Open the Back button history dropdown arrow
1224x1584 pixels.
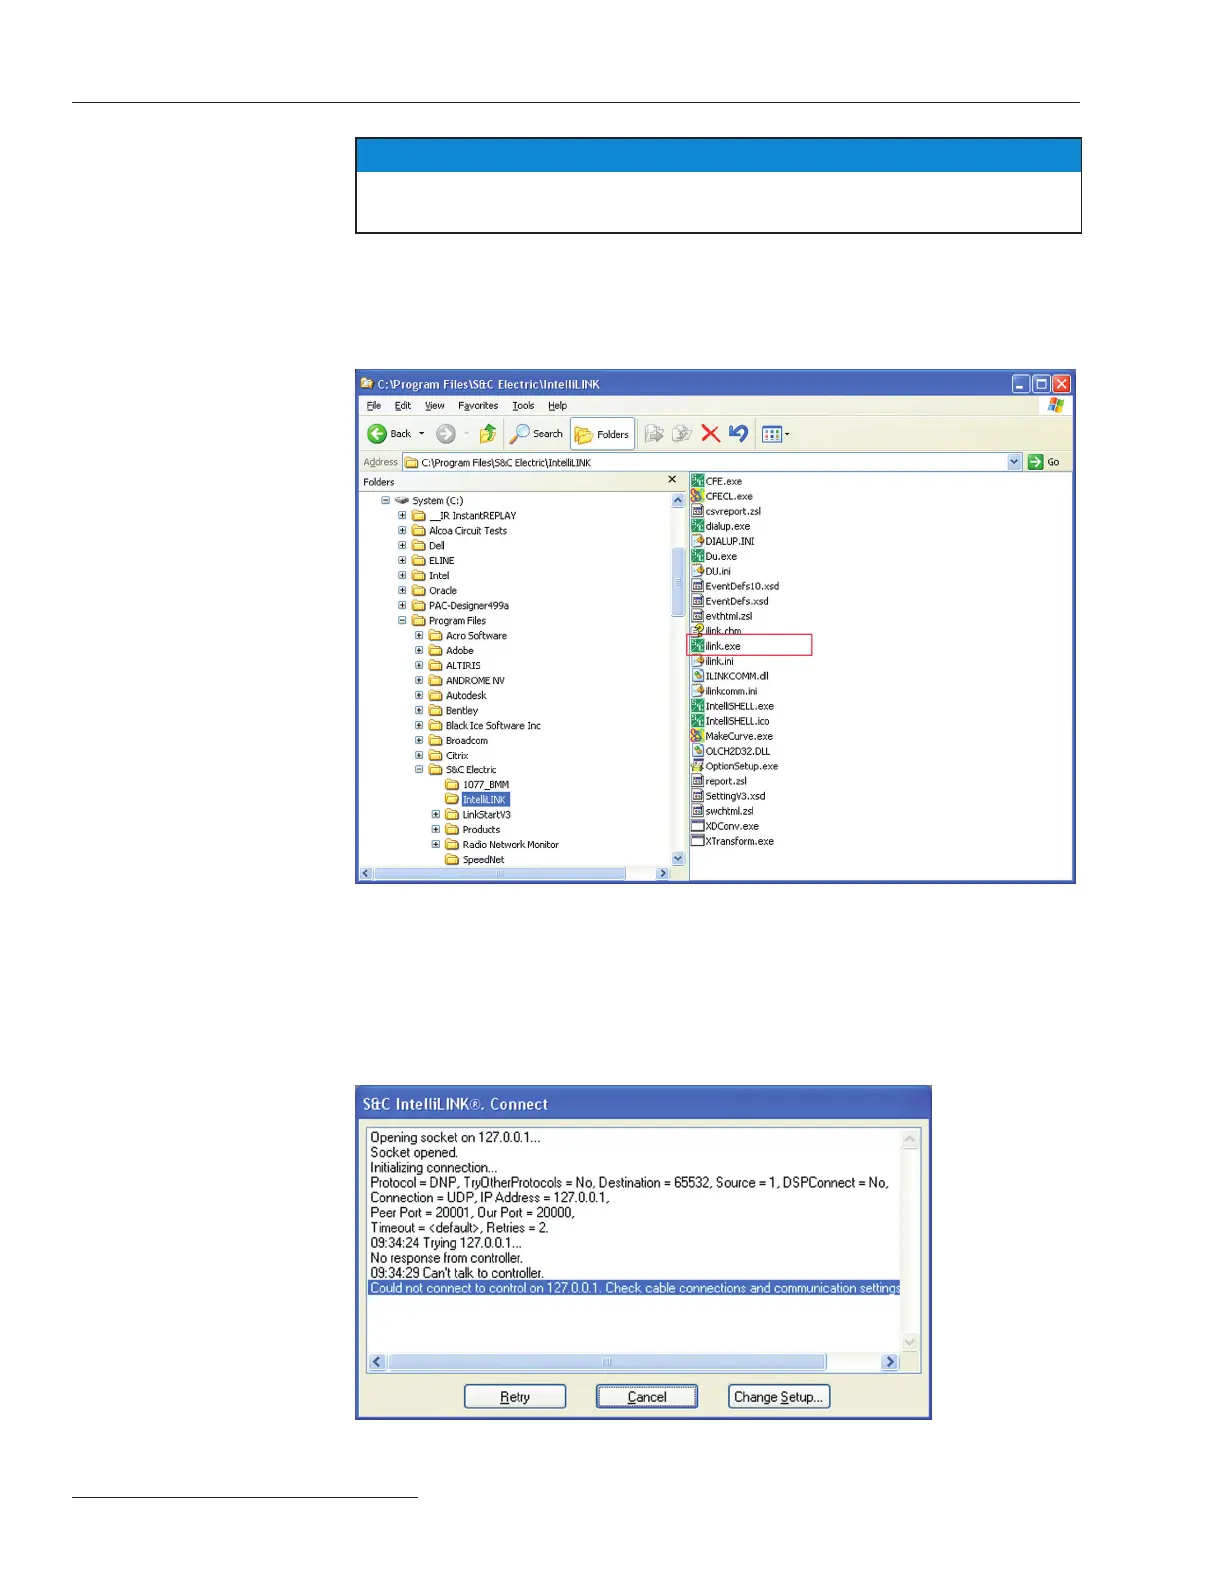click(x=421, y=434)
